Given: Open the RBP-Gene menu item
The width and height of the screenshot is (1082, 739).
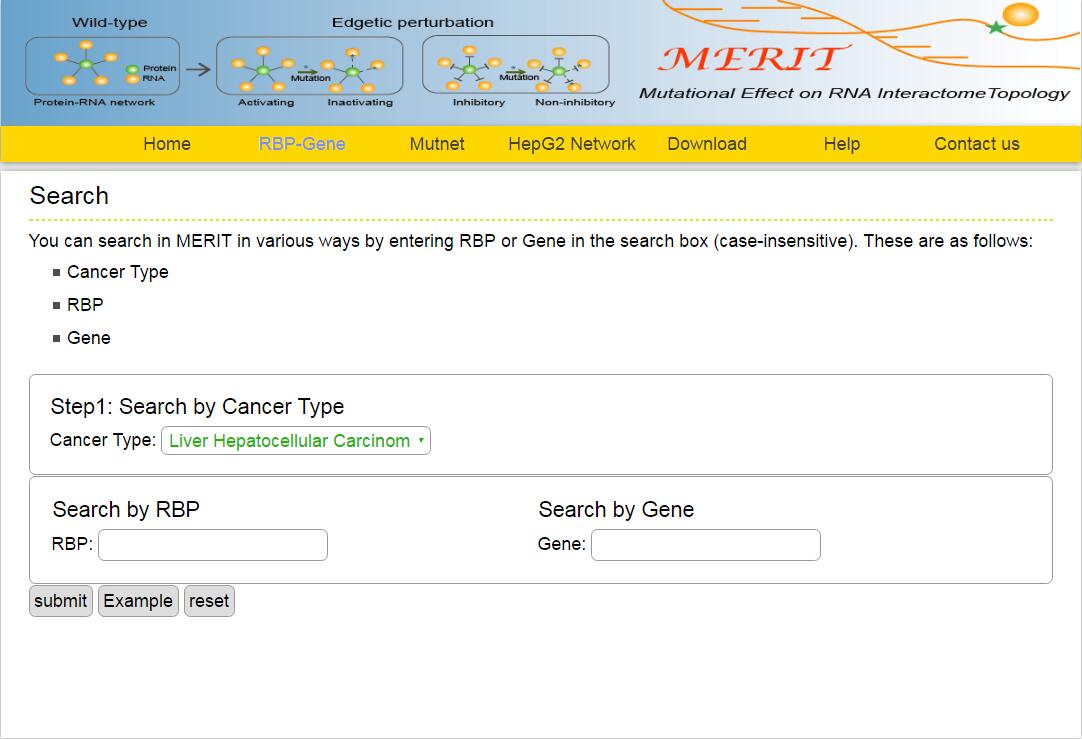Looking at the screenshot, I should pos(302,144).
